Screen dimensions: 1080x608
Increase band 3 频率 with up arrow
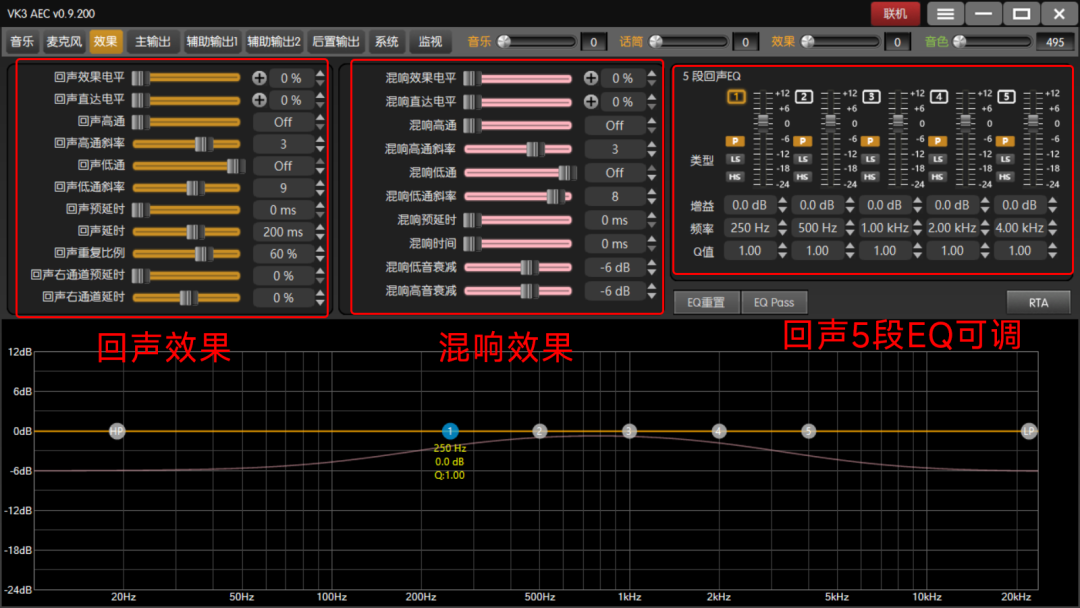pos(917,224)
